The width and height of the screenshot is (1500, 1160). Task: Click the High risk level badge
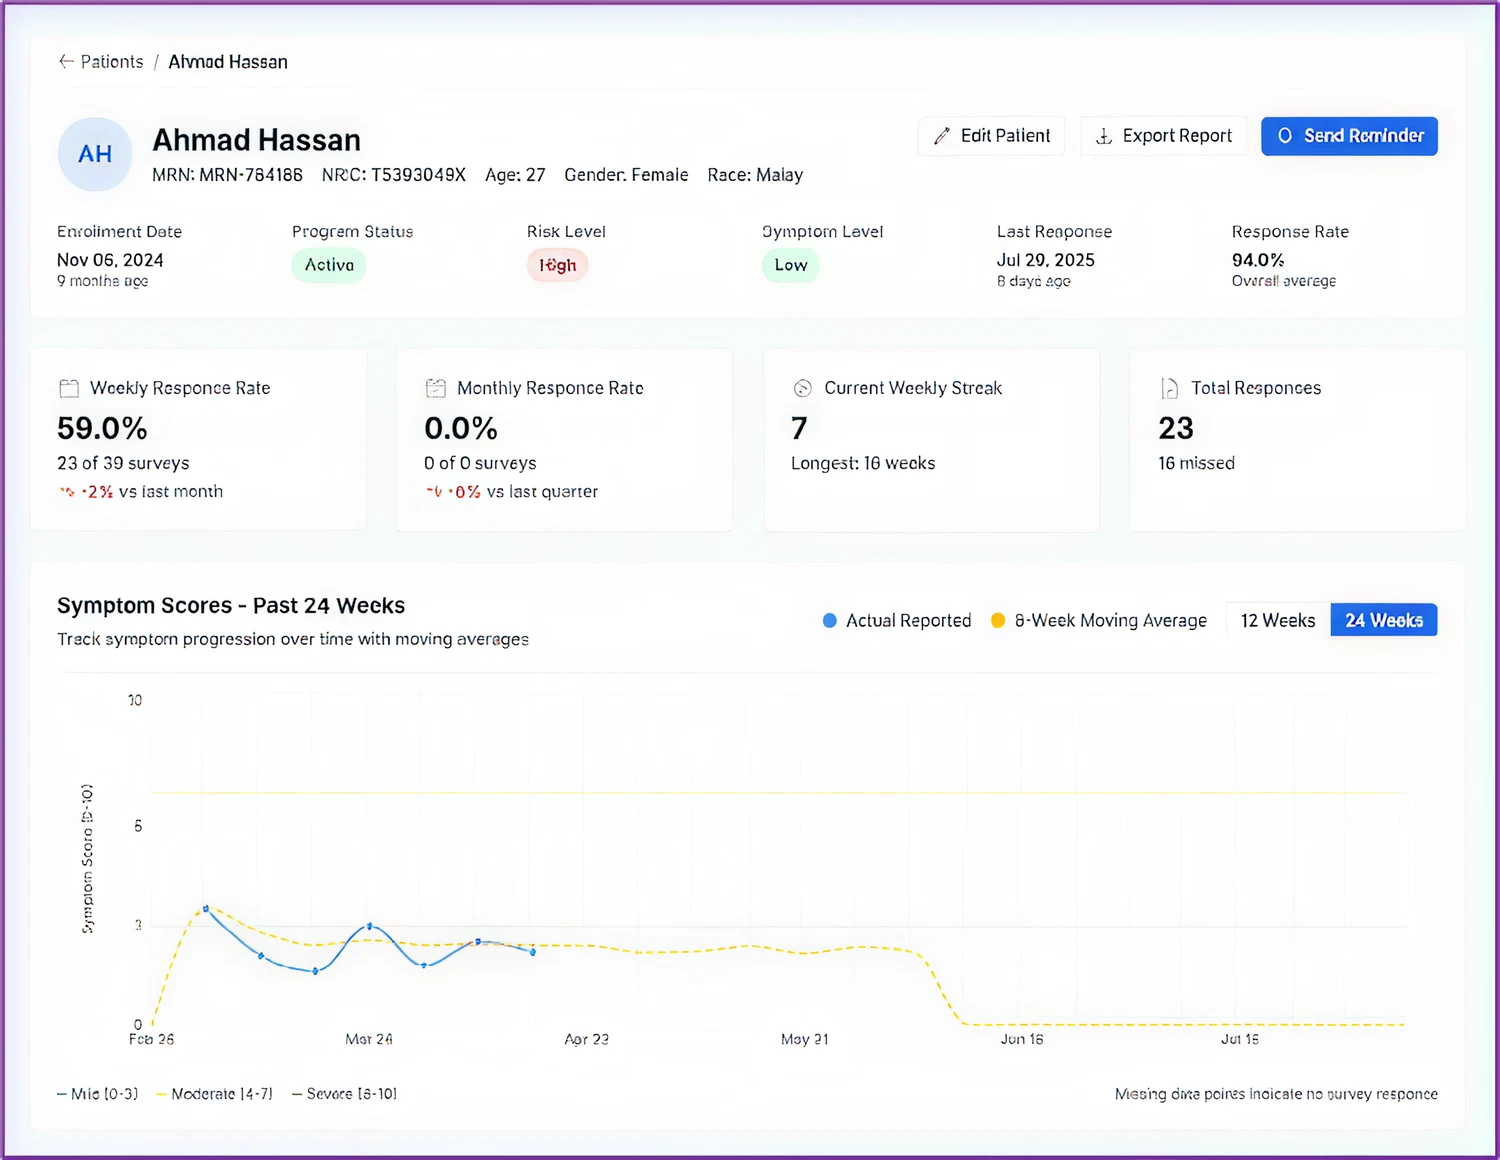click(x=558, y=265)
